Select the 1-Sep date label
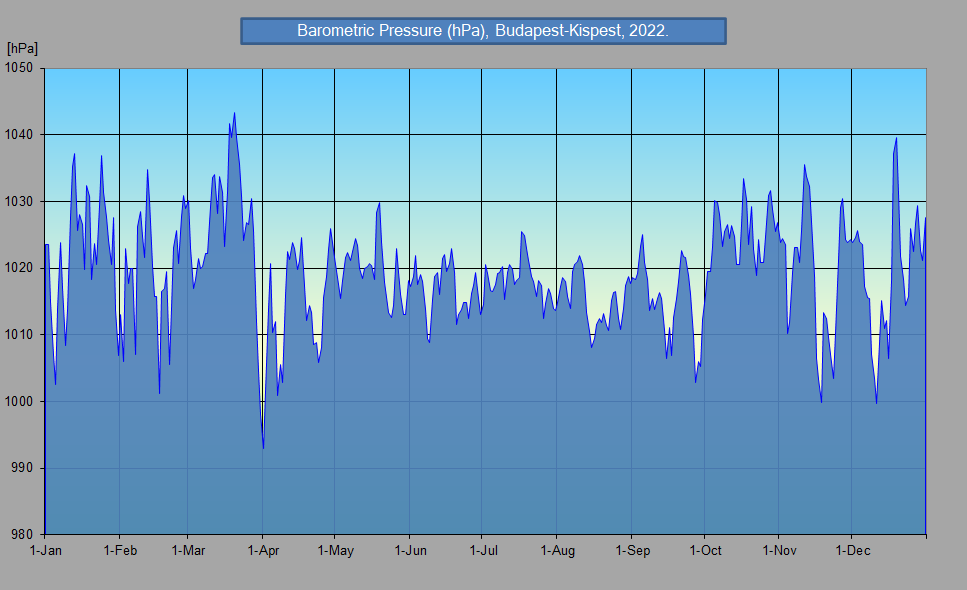The image size is (967, 590). [632, 551]
